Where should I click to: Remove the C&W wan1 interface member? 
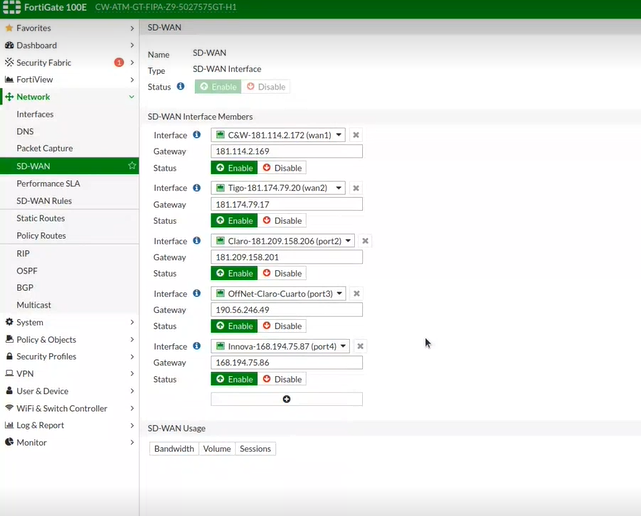click(355, 135)
